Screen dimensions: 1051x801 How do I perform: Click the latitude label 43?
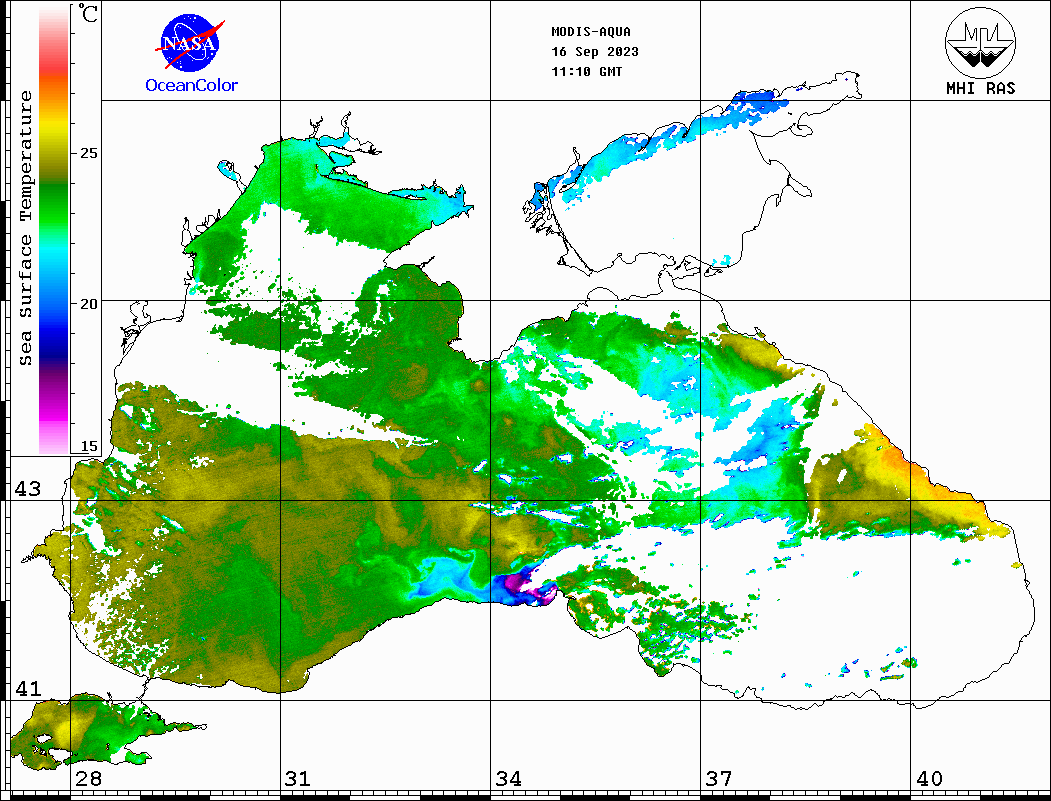27,489
